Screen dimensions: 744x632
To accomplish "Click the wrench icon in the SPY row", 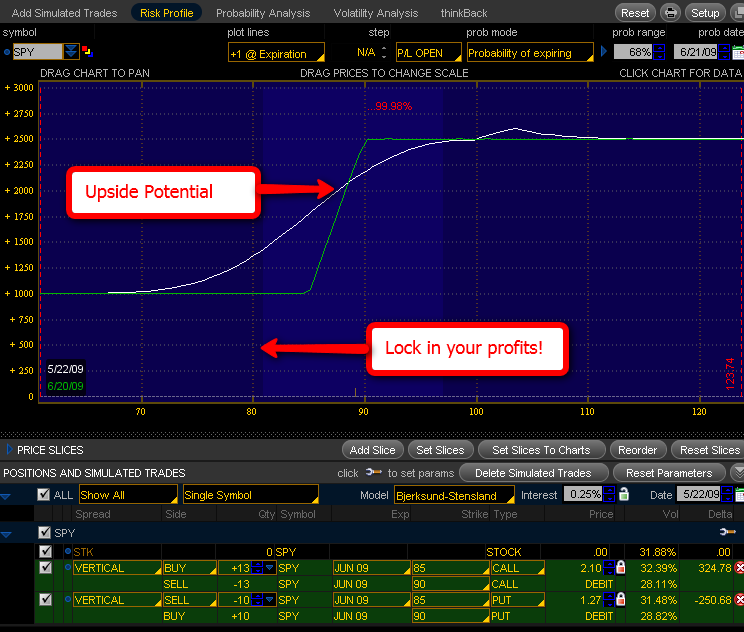I will [725, 533].
